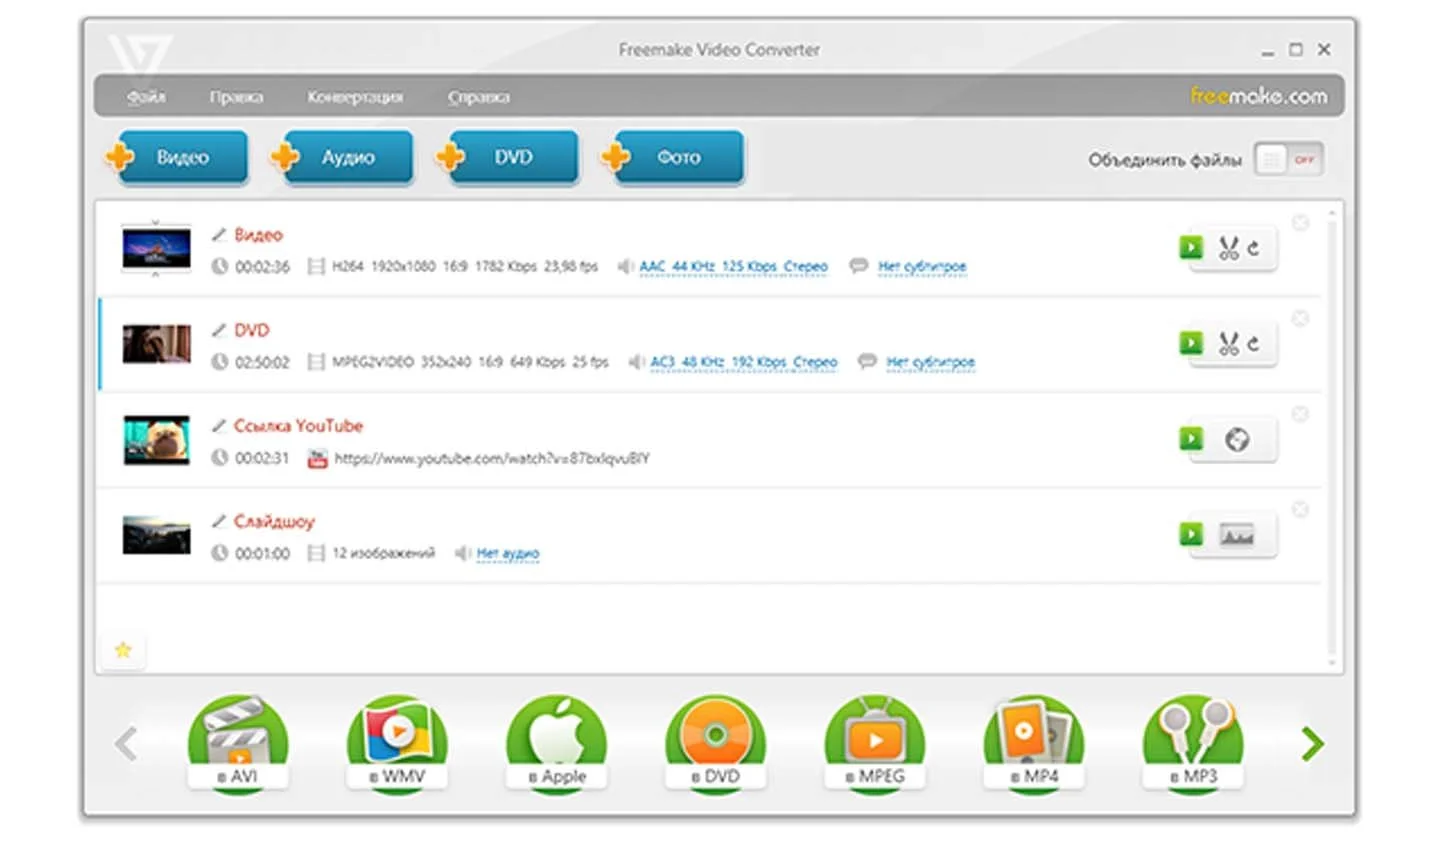Open the scissors editor for Видео row

1228,248
